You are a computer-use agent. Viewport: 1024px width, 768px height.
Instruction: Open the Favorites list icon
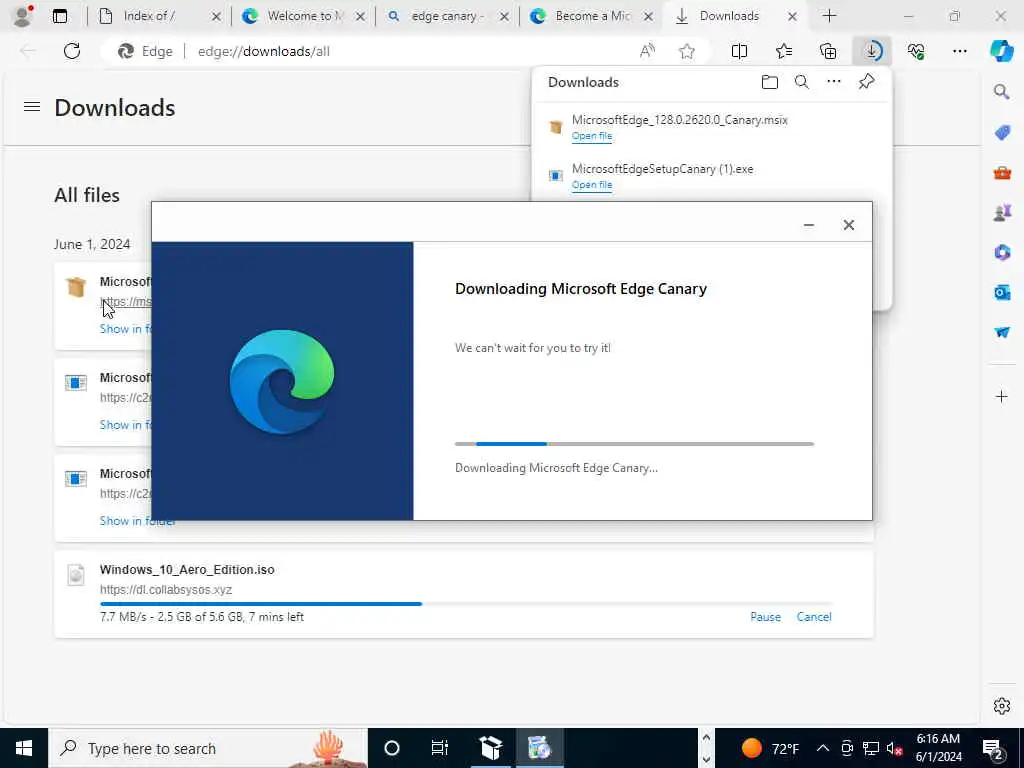(x=784, y=51)
